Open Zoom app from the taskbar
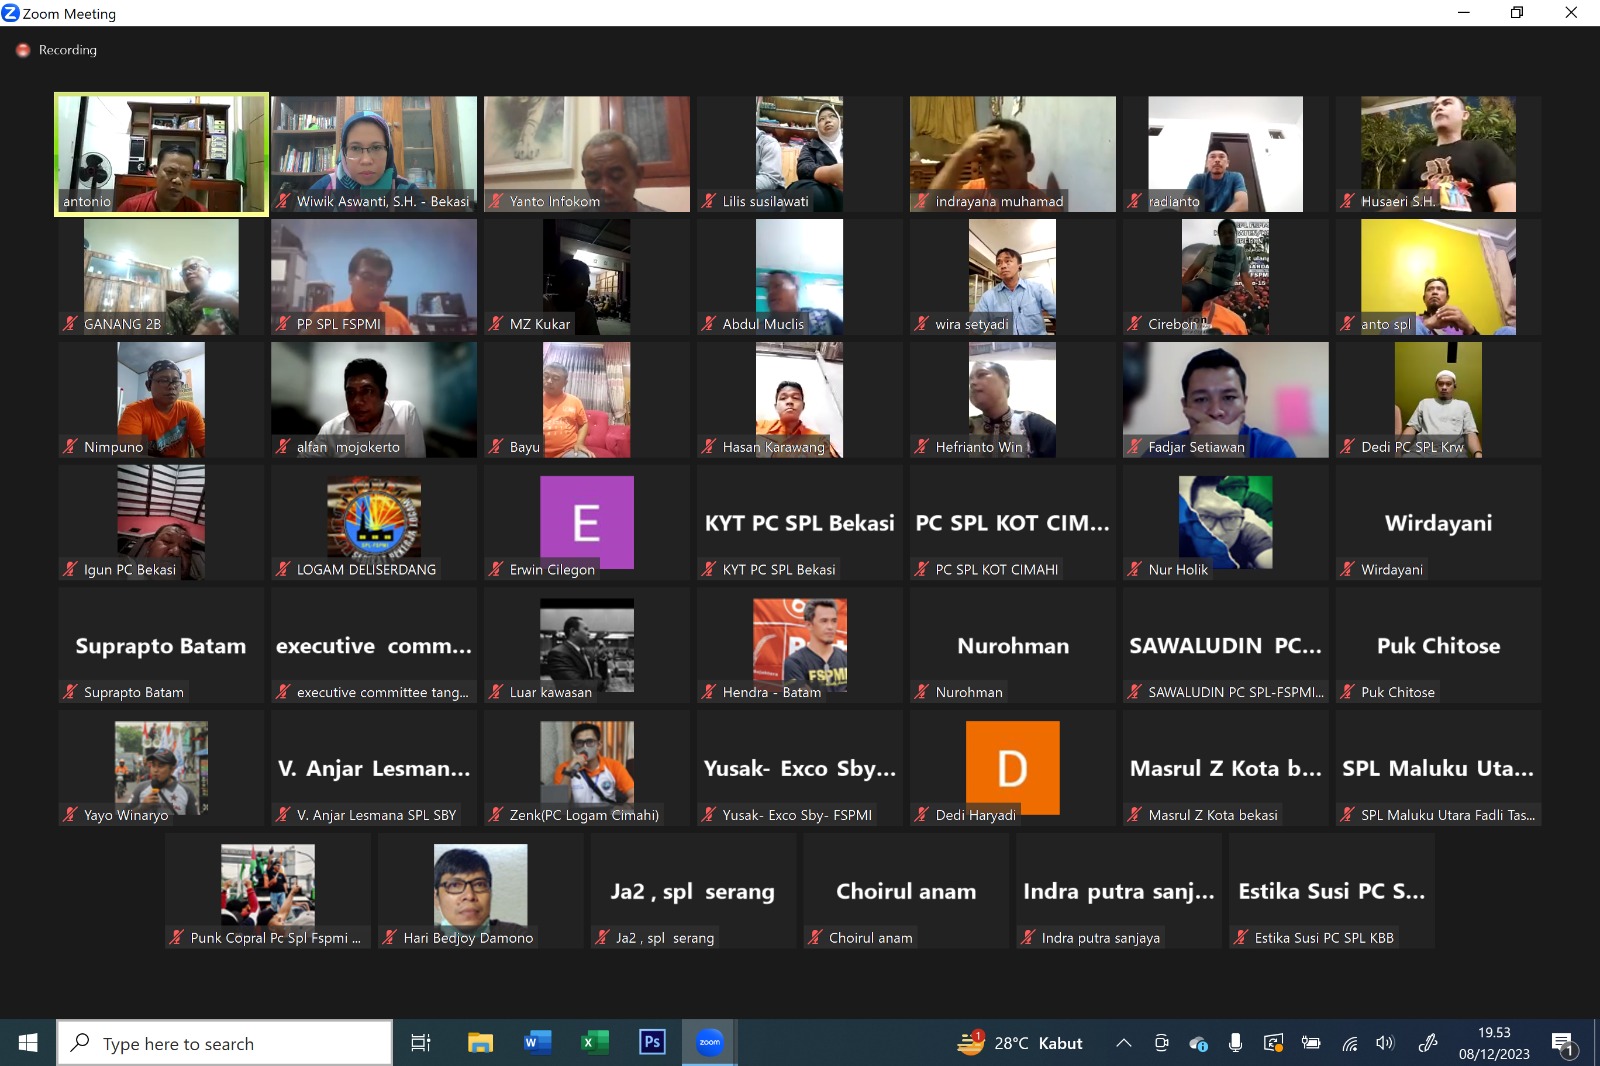The height and width of the screenshot is (1066, 1600). [709, 1043]
